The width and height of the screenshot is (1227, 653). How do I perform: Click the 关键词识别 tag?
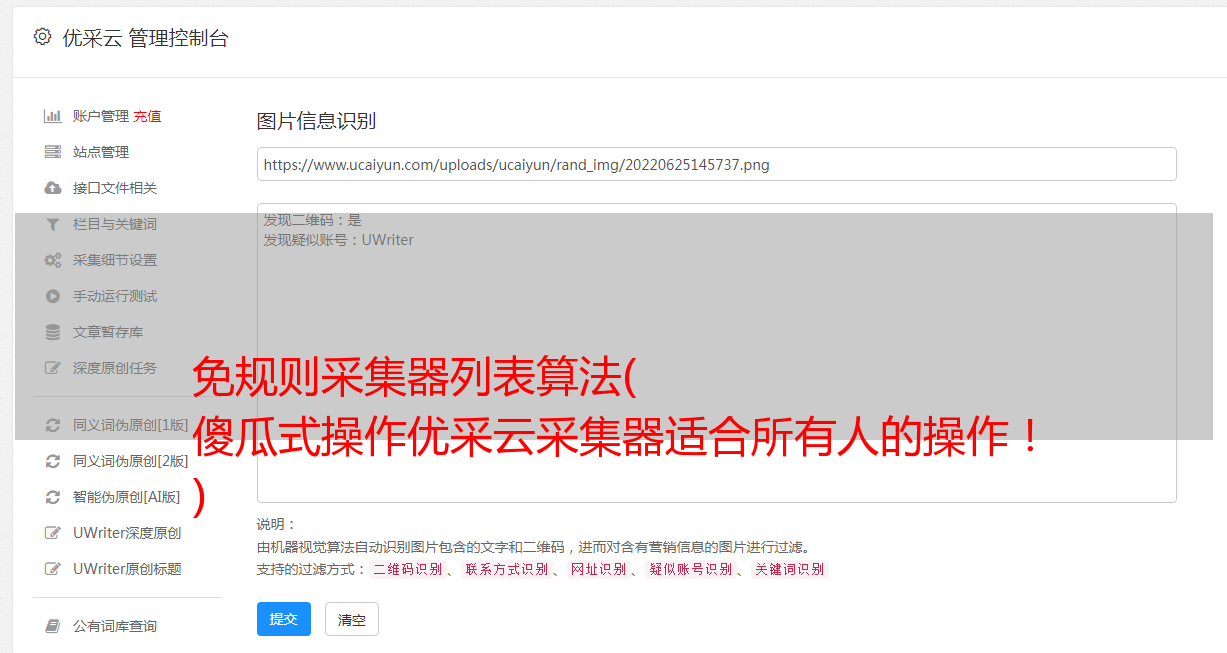[790, 569]
